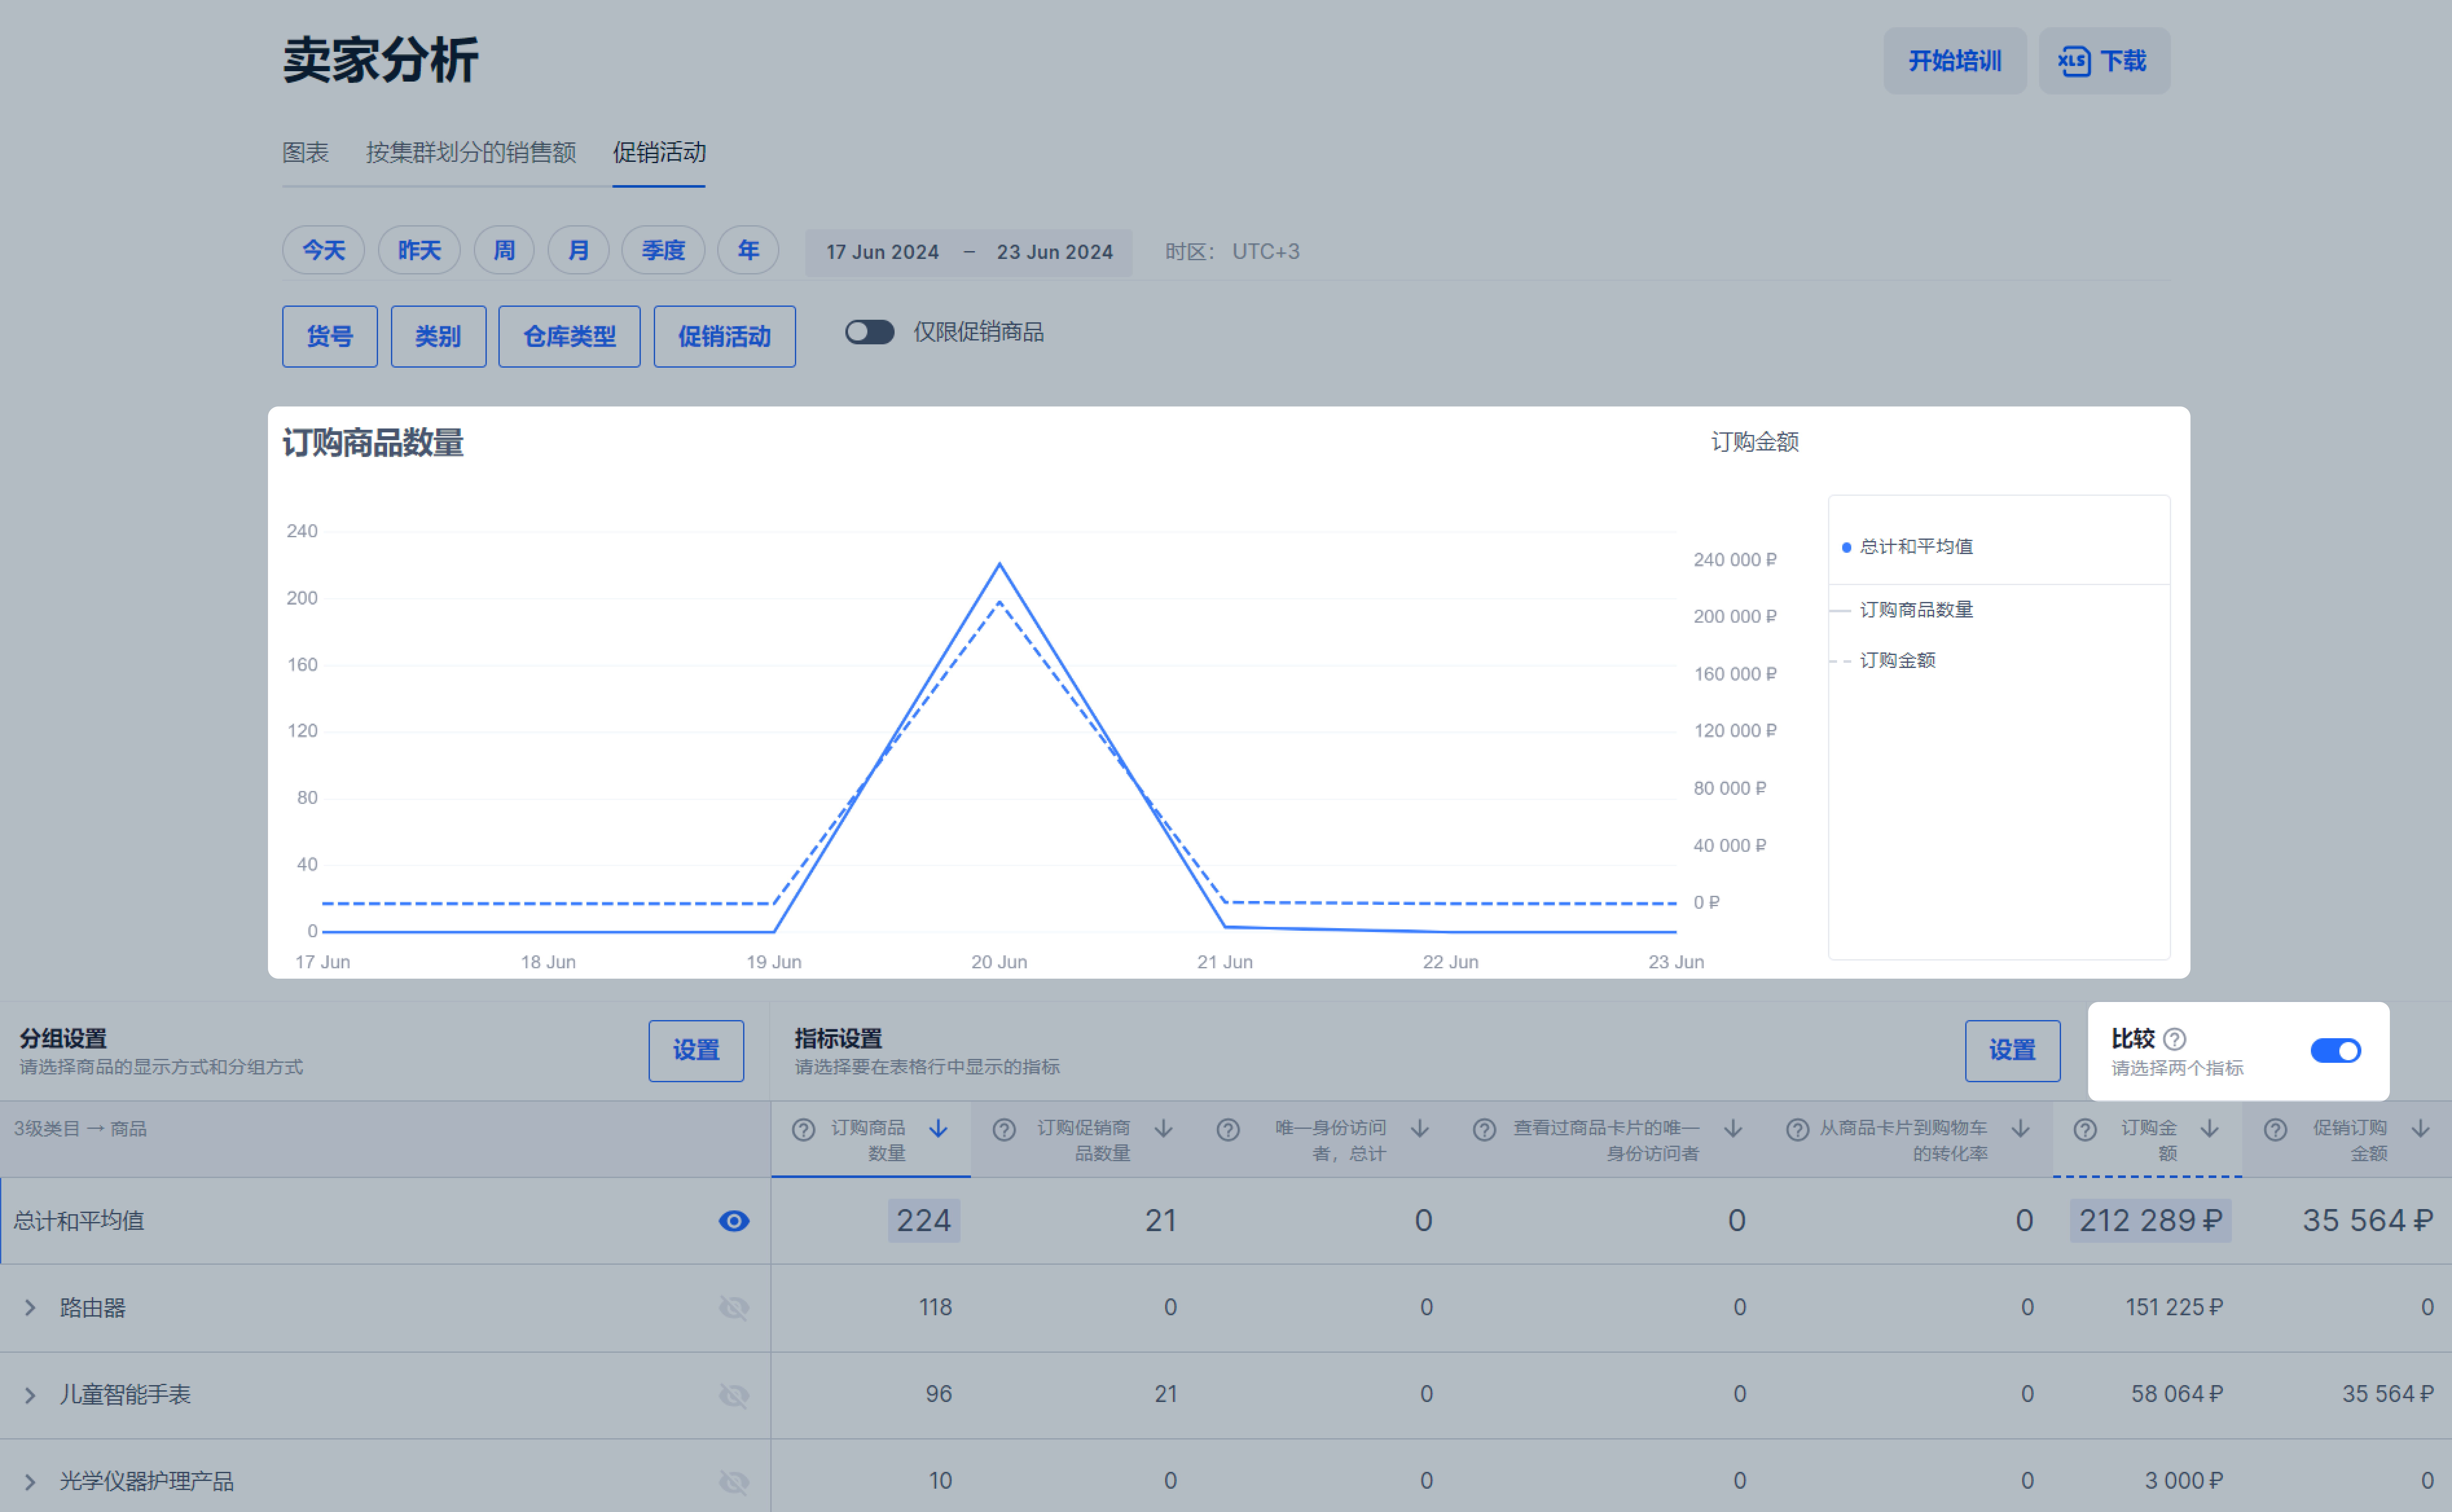Expand the 光学仪器护理产品 category row
2452x1512 pixels.
click(30, 1482)
